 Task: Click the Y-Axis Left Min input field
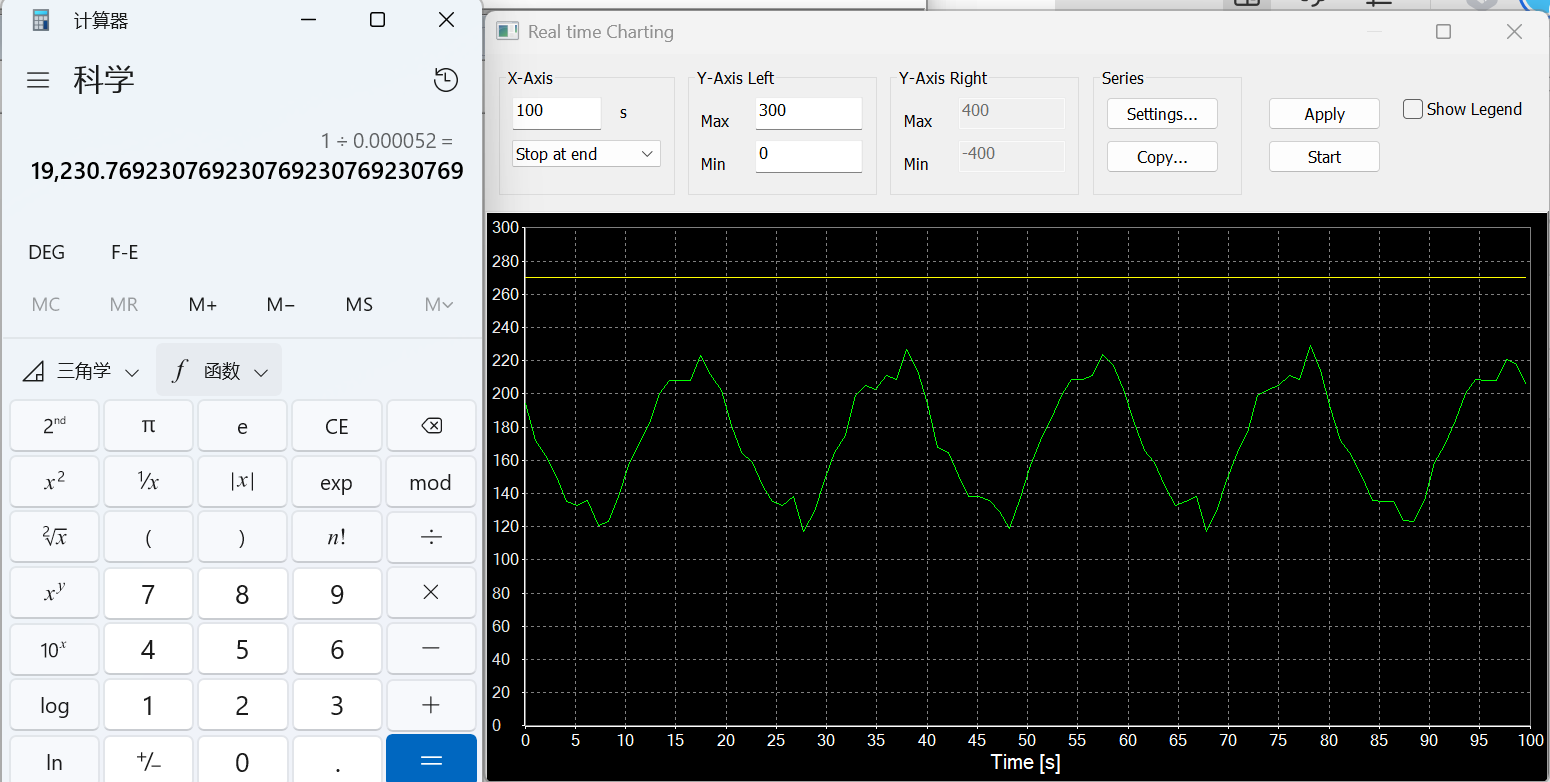pyautogui.click(x=809, y=155)
